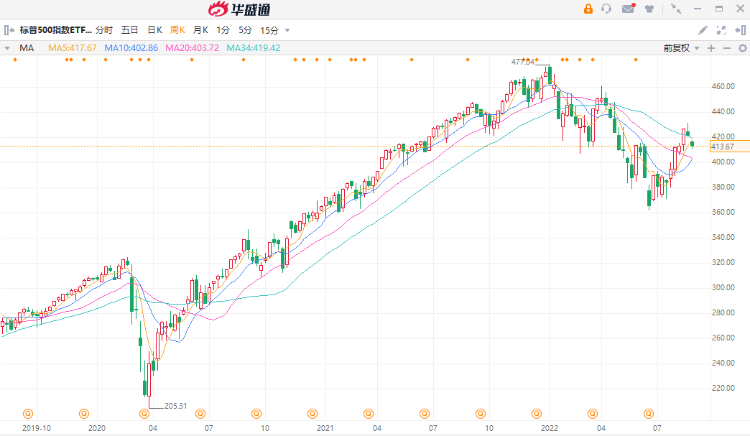Zoom in chart with plus icon
The image size is (750, 436).
click(711, 47)
